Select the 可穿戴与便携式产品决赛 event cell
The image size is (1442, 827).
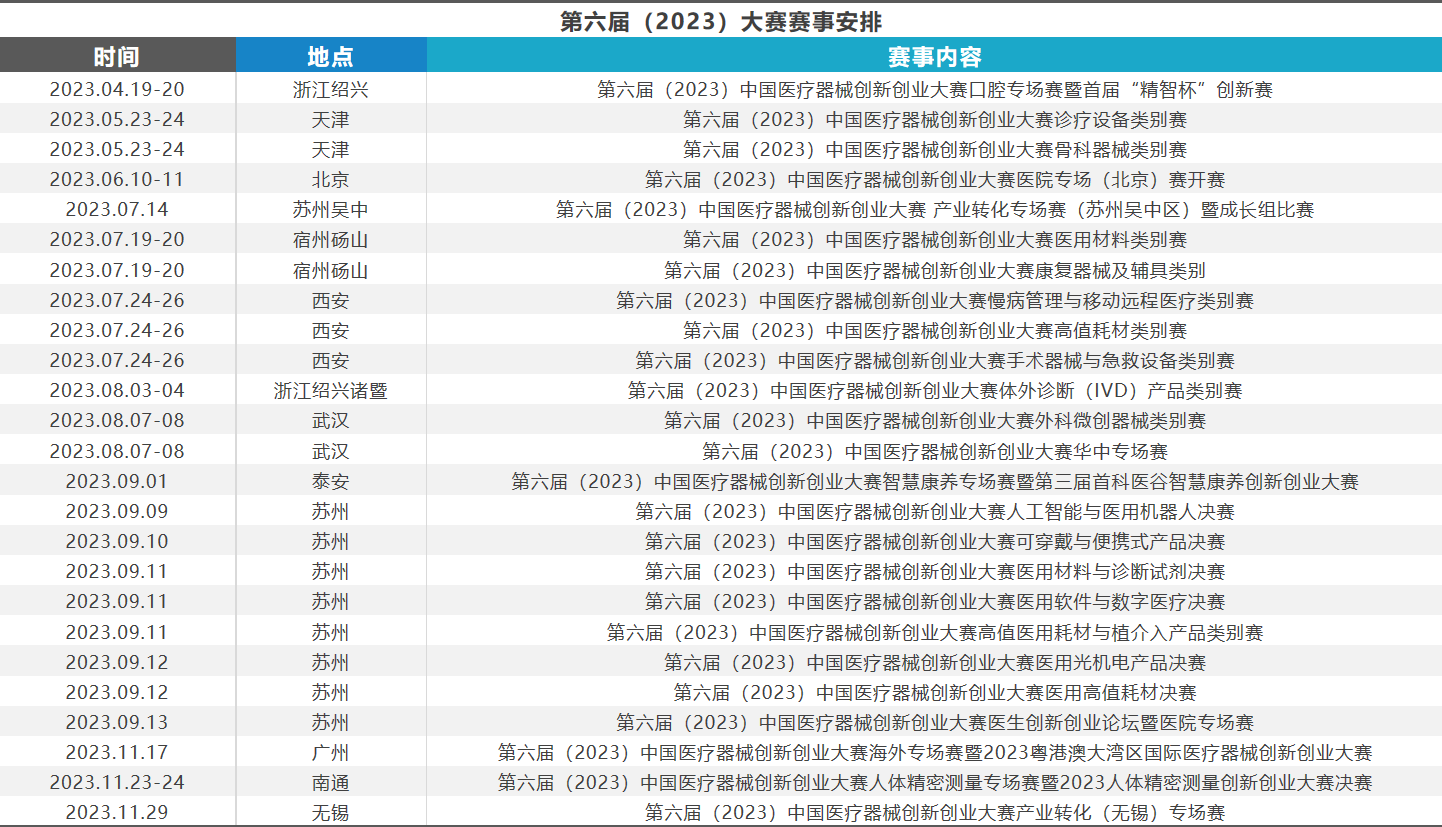tap(934, 541)
